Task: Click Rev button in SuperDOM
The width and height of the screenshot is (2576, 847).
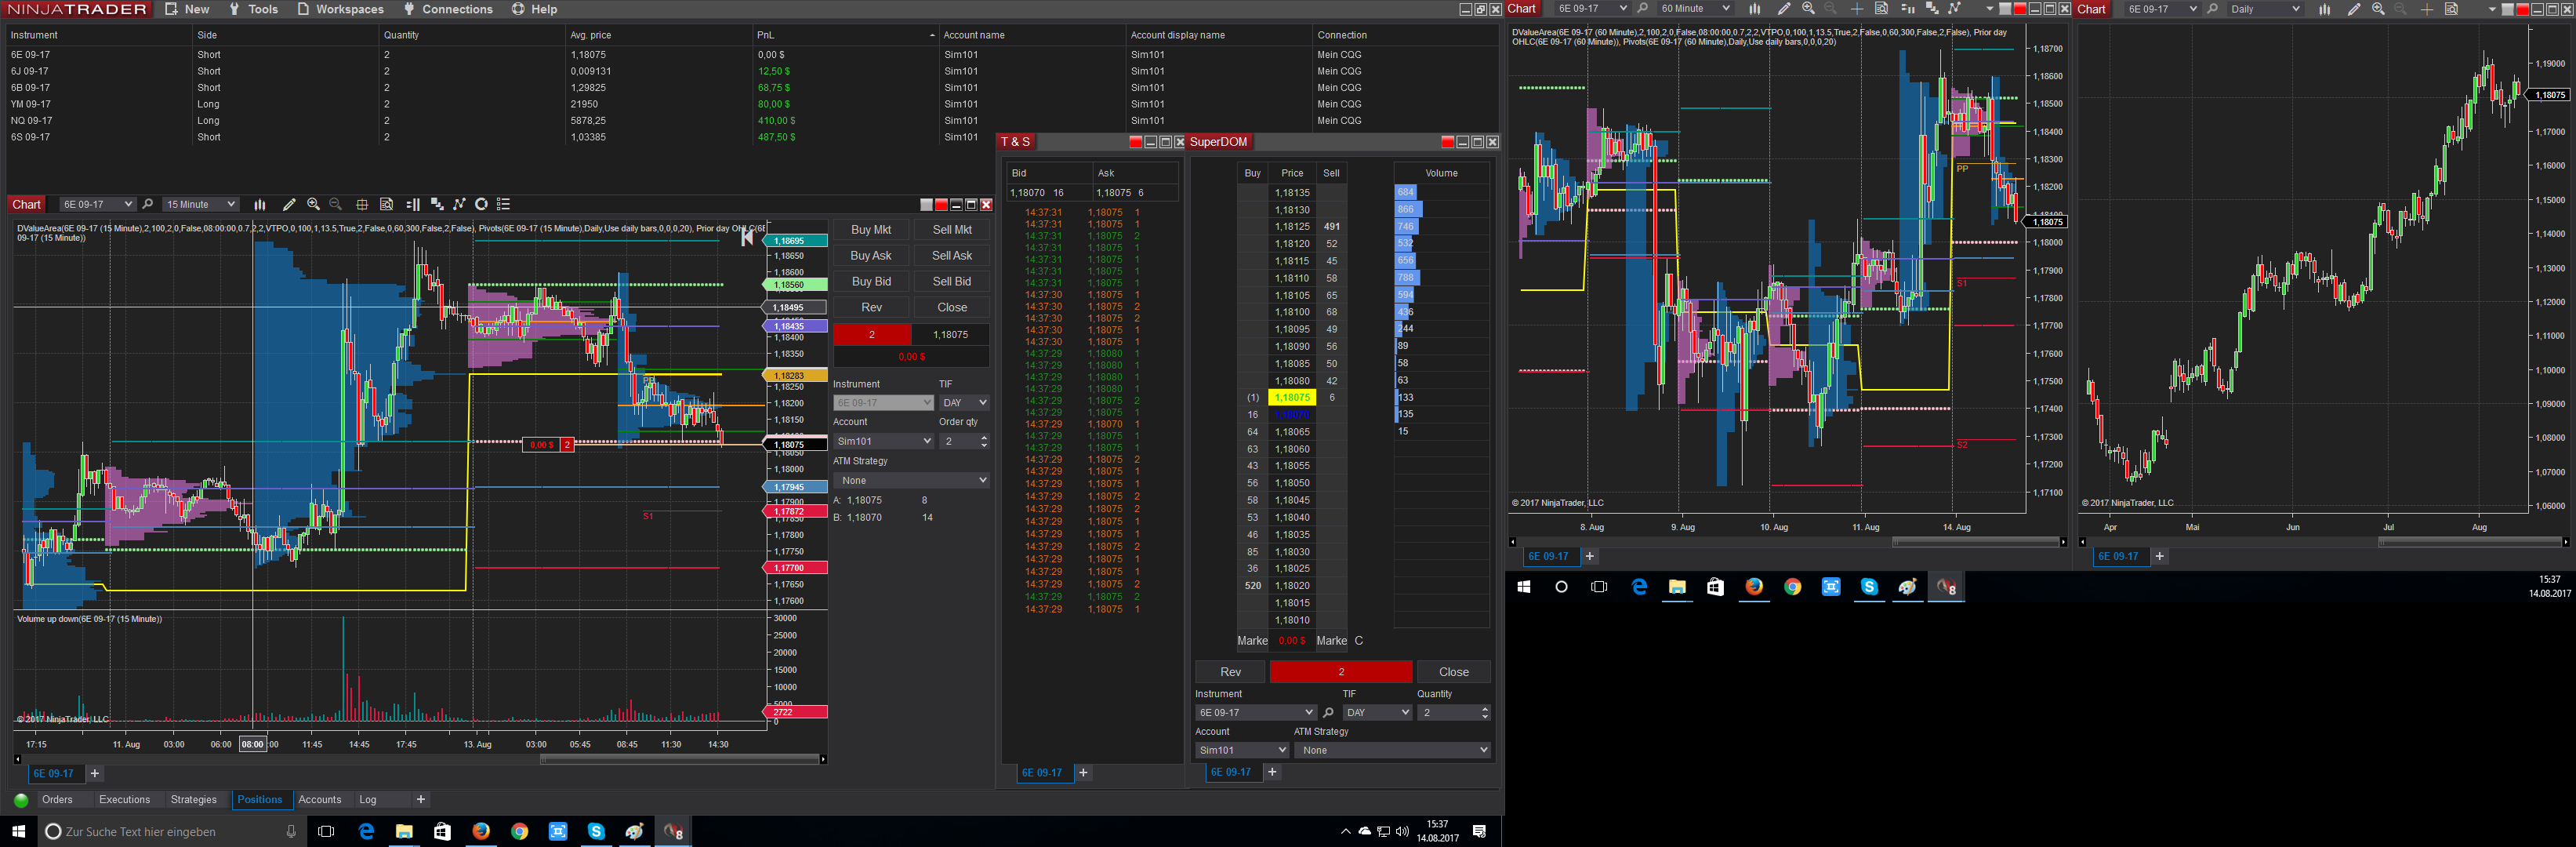Action: pyautogui.click(x=1230, y=672)
